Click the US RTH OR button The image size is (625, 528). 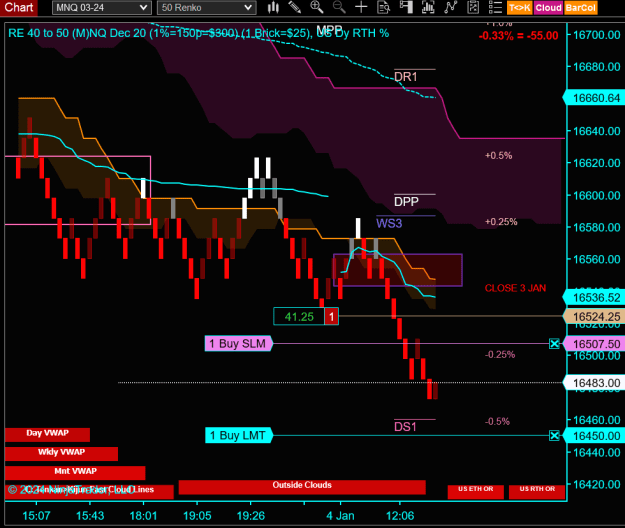[537, 492]
